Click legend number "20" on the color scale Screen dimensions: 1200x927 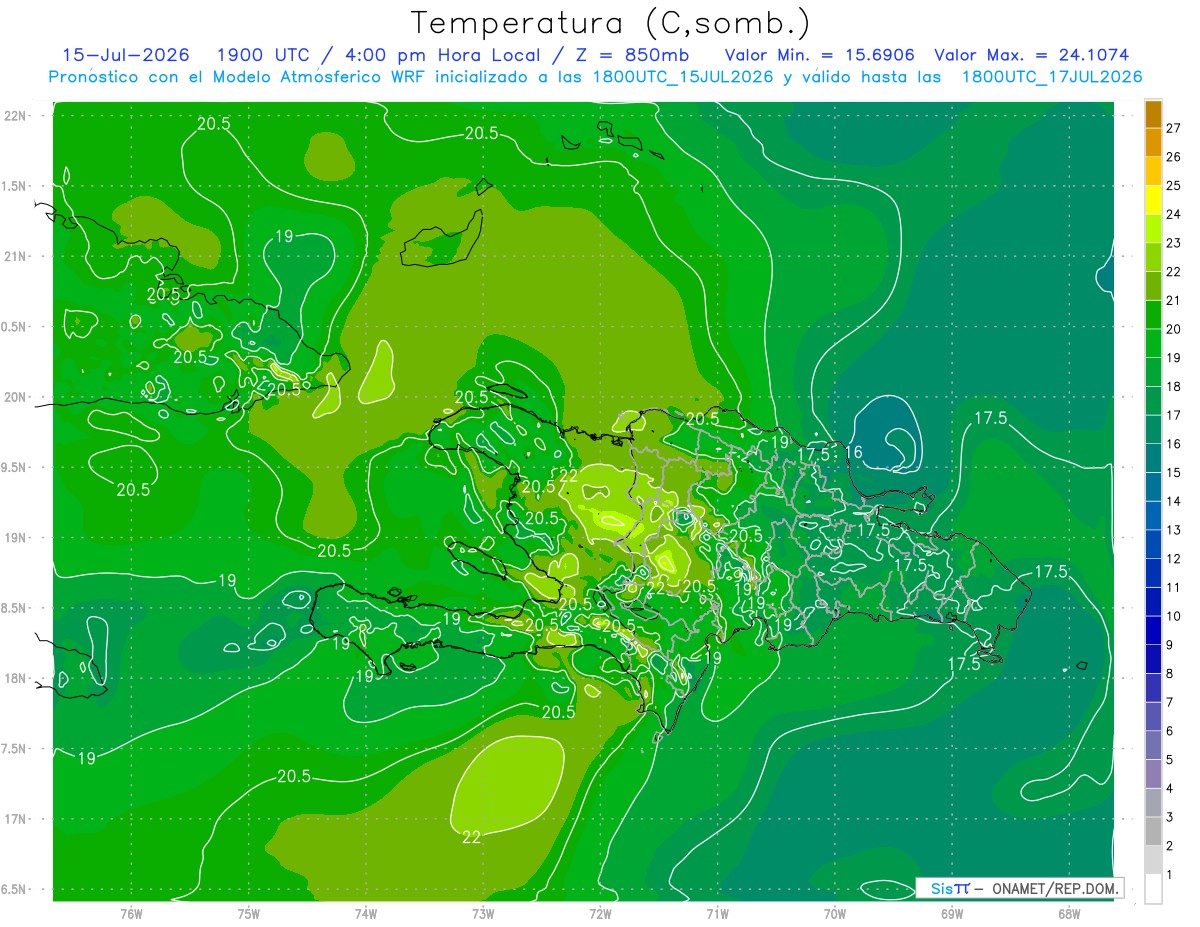tap(1174, 329)
